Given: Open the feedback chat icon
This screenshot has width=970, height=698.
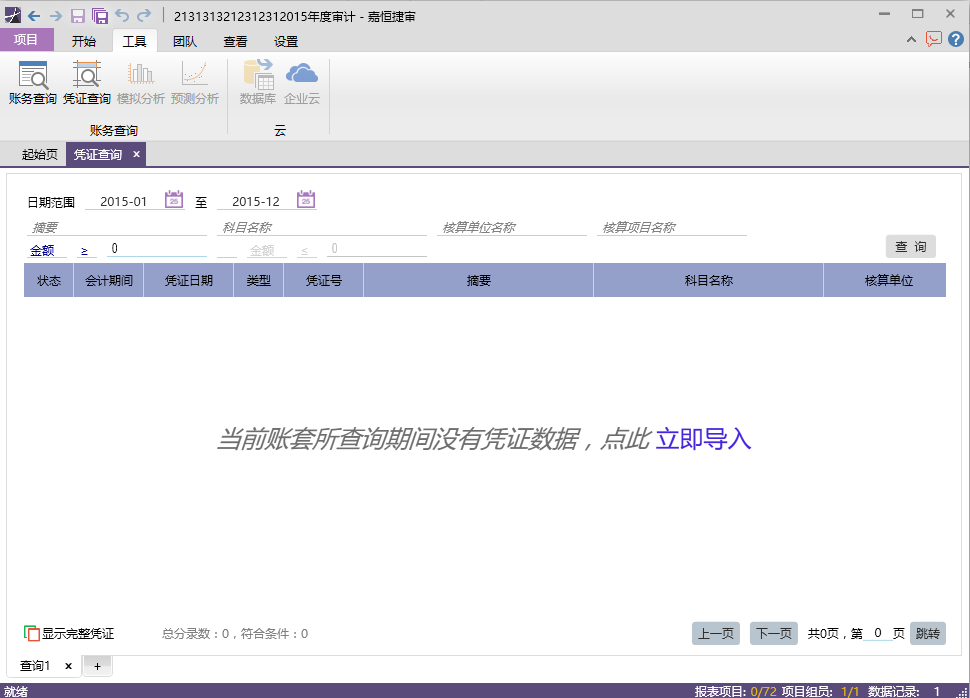Looking at the screenshot, I should click(x=934, y=40).
